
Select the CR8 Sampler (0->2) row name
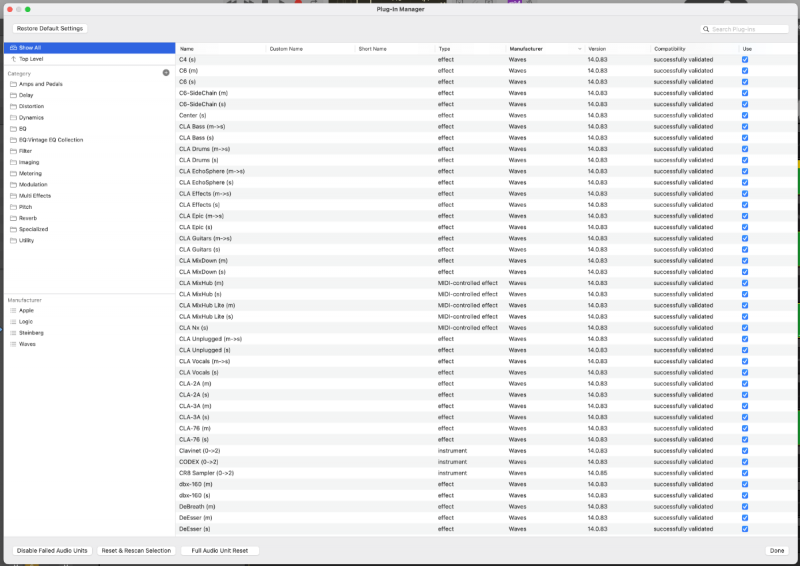click(x=206, y=473)
